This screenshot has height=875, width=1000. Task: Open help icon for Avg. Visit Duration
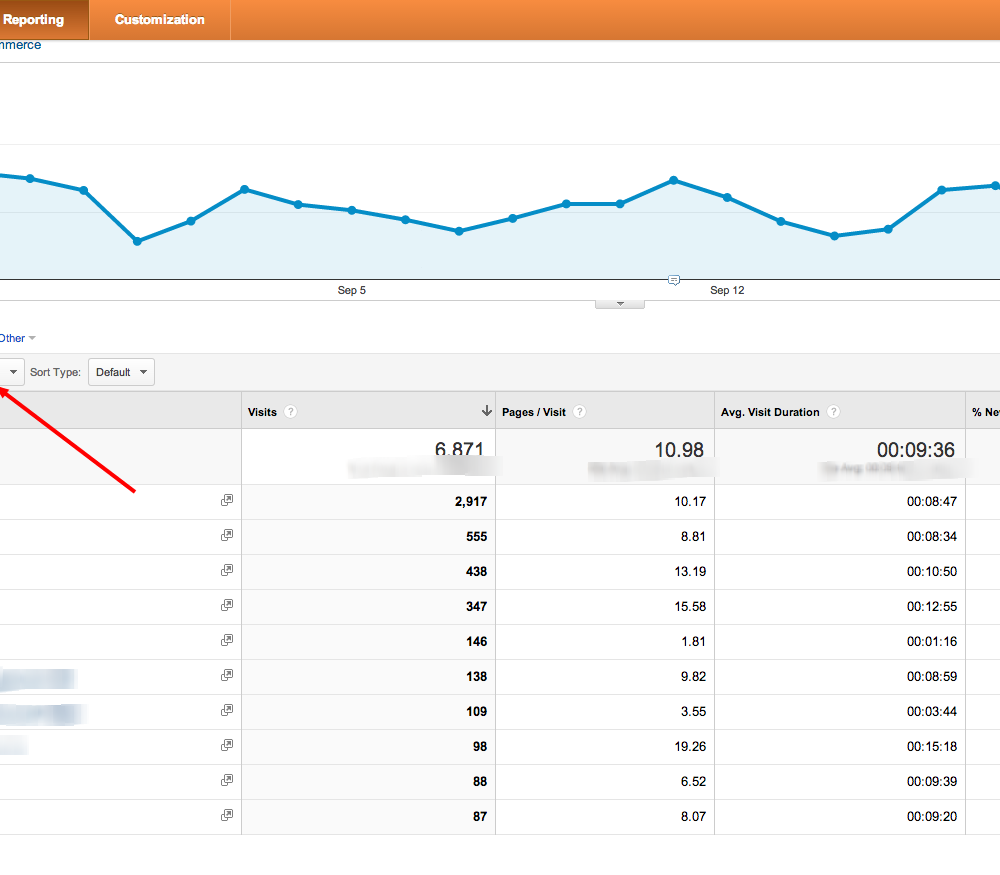[x=833, y=412]
